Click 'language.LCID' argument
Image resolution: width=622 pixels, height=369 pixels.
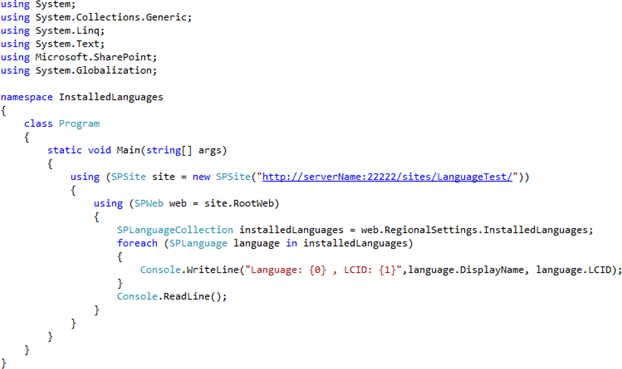tap(574, 270)
